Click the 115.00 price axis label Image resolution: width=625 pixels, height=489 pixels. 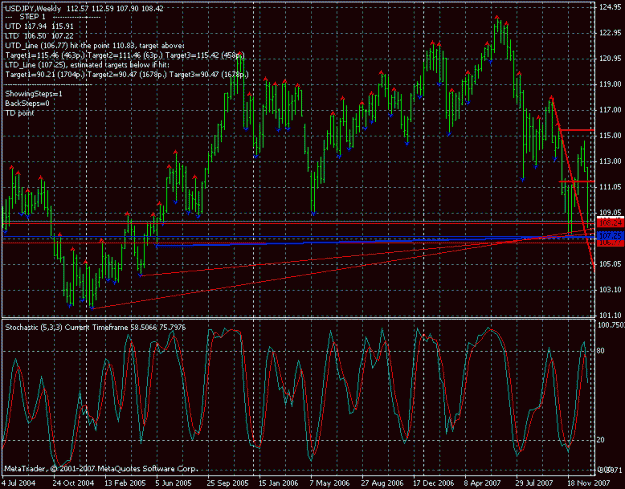point(610,136)
